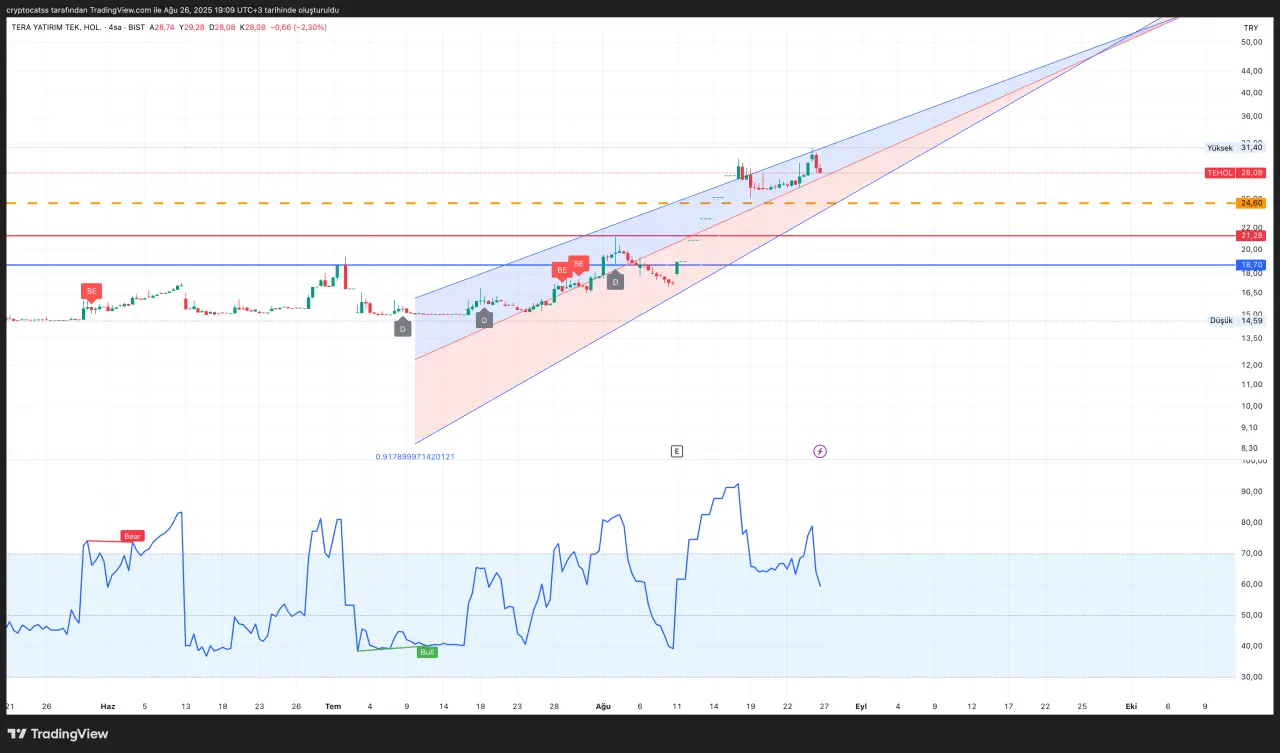This screenshot has width=1280, height=753.
Task: Click the Yüksek 31,40 high price label
Action: 1235,147
